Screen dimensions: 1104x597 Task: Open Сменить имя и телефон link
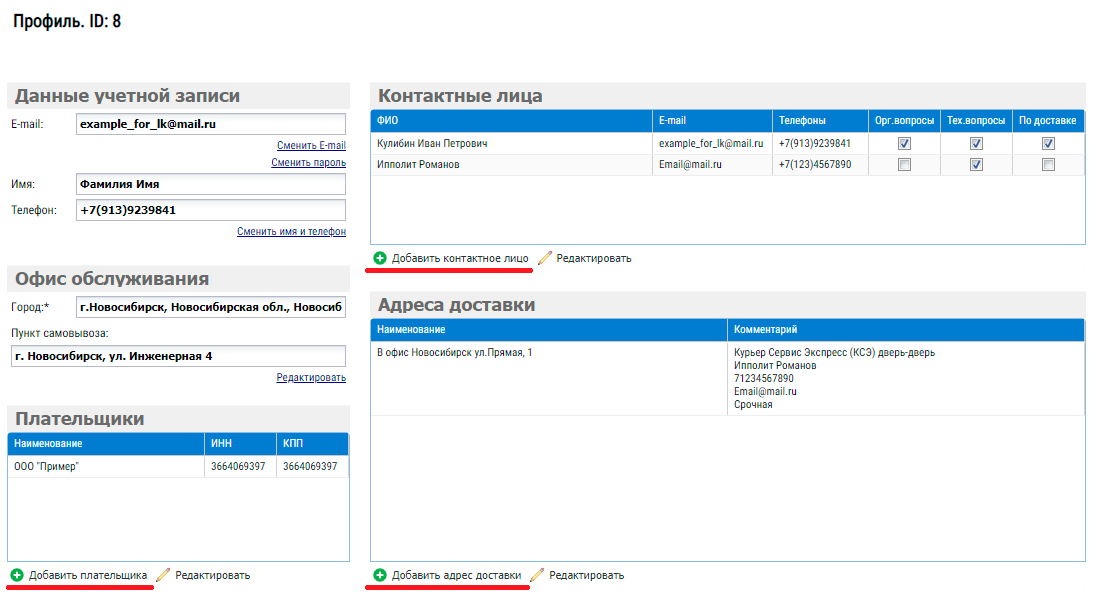pyautogui.click(x=291, y=231)
